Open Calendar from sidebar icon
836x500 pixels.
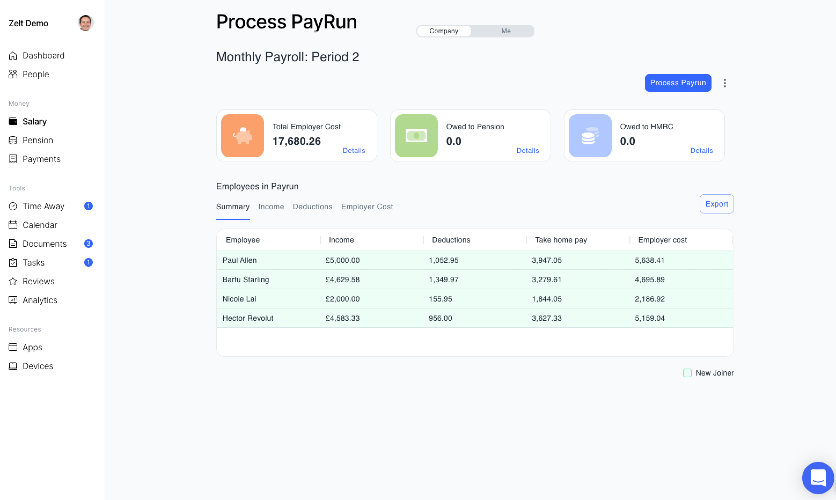pos(13,225)
